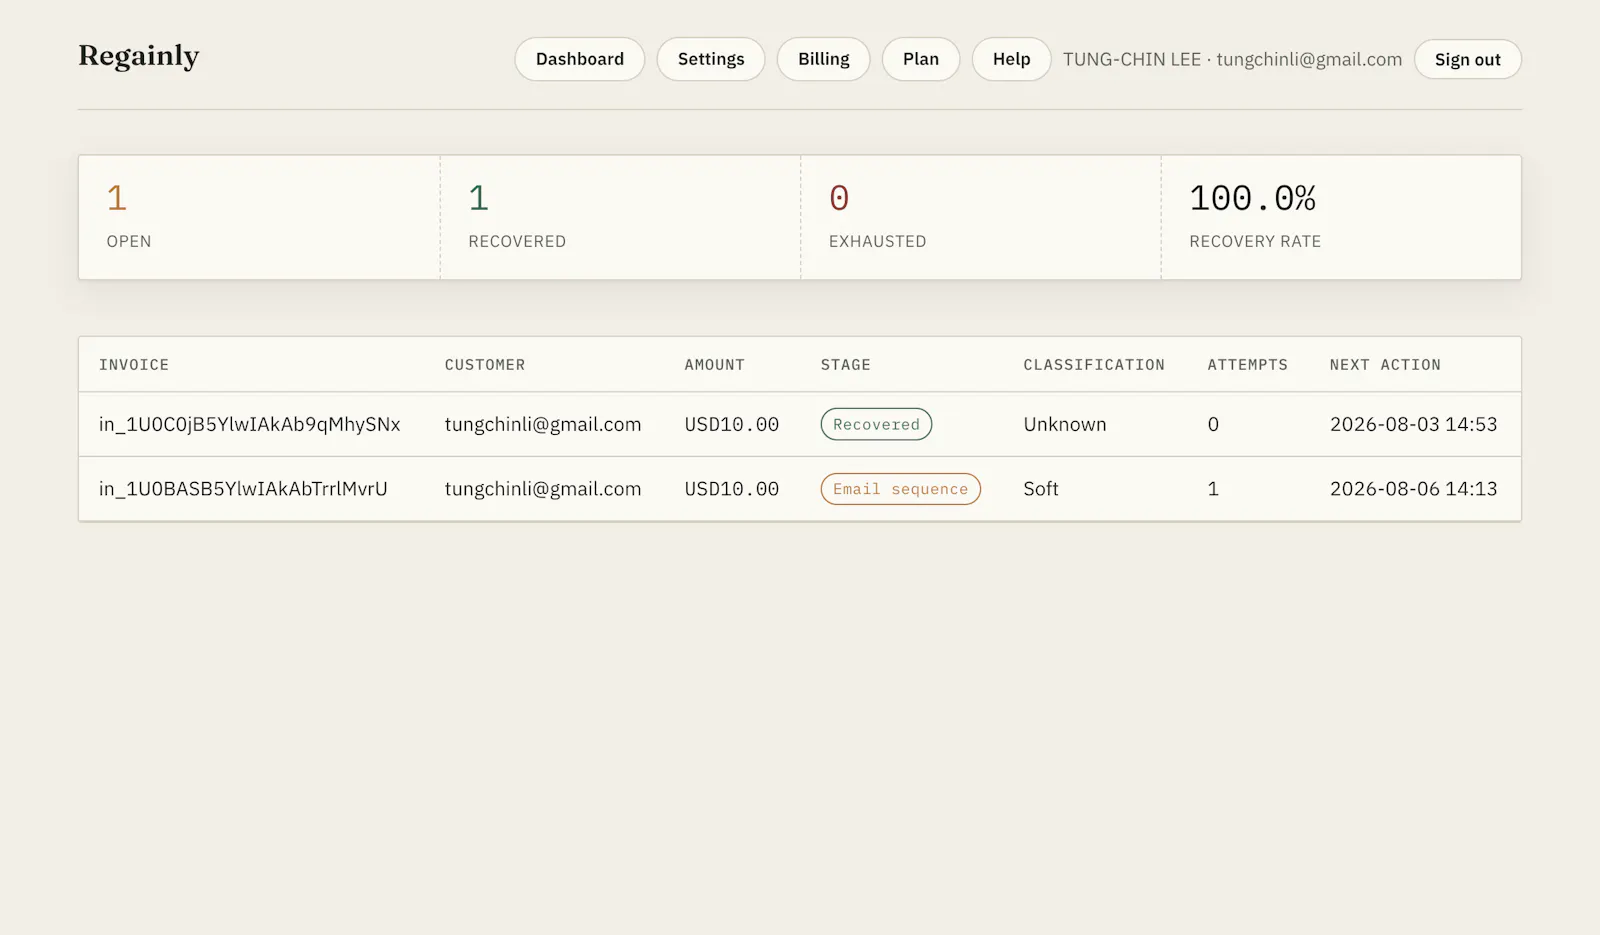Select the EXHAUSTED stat card
Screen dimensions: 1600x935
pos(981,217)
